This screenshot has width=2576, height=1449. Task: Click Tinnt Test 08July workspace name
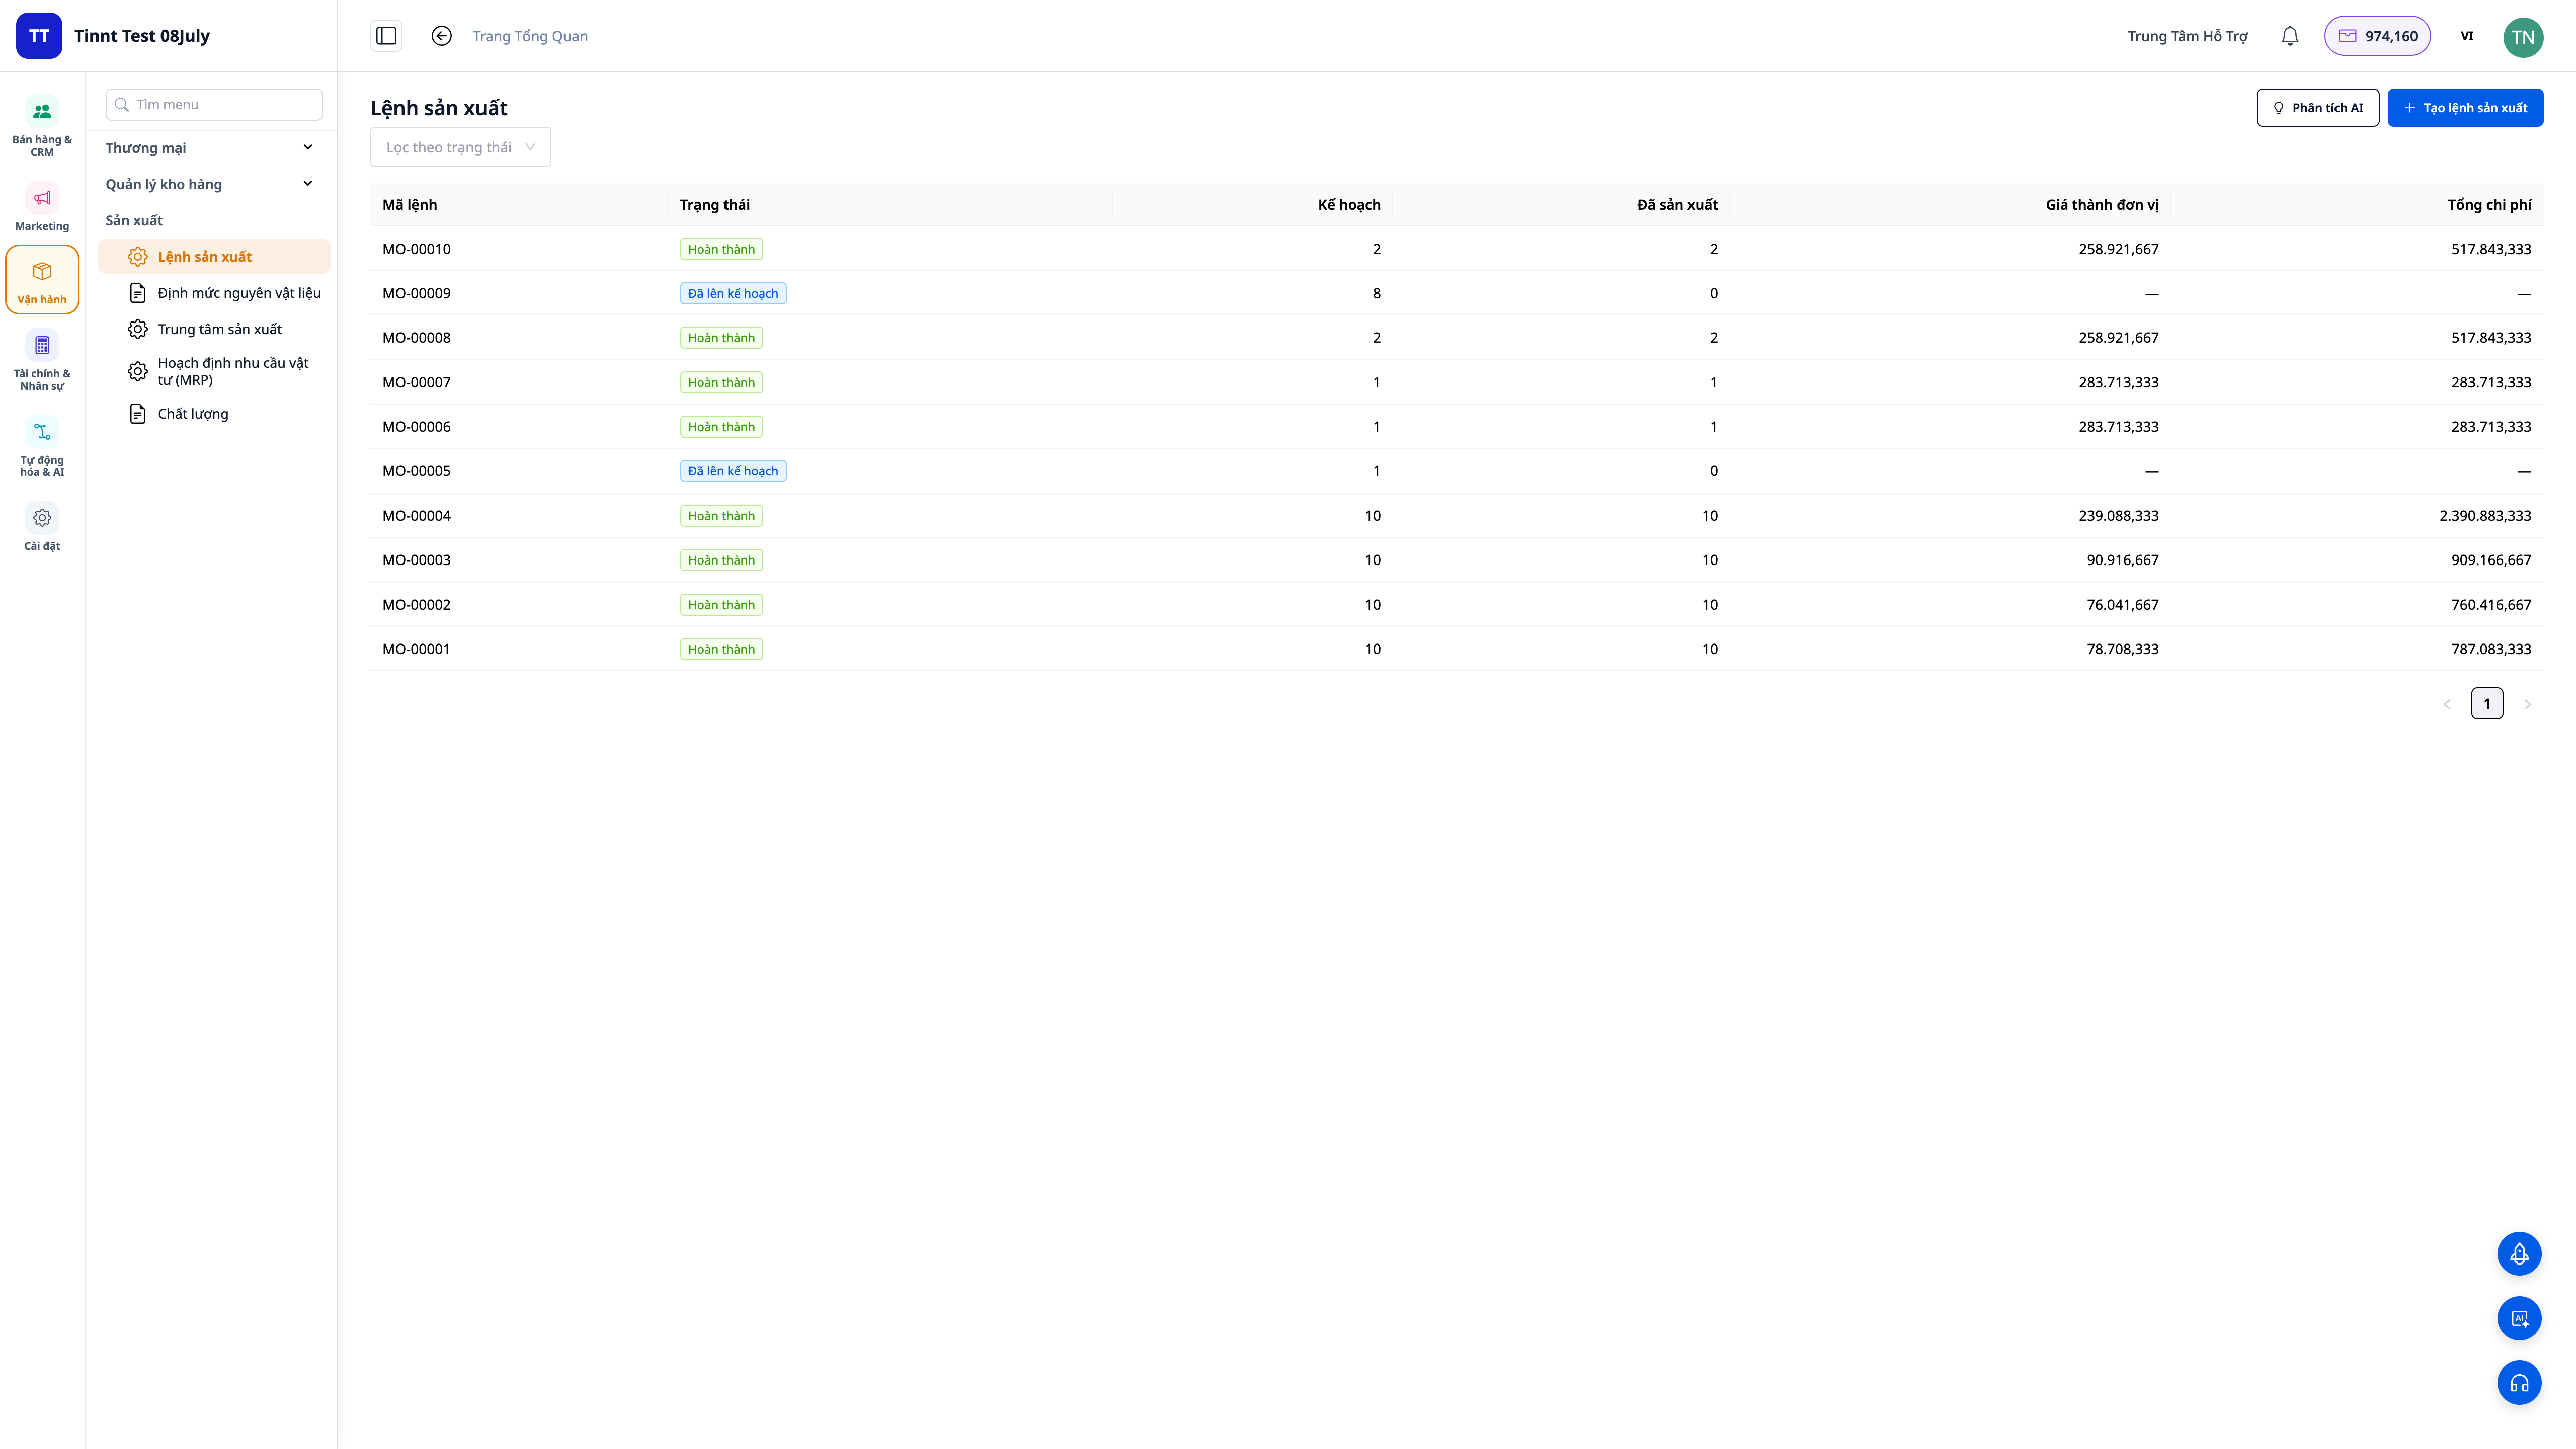tap(142, 36)
